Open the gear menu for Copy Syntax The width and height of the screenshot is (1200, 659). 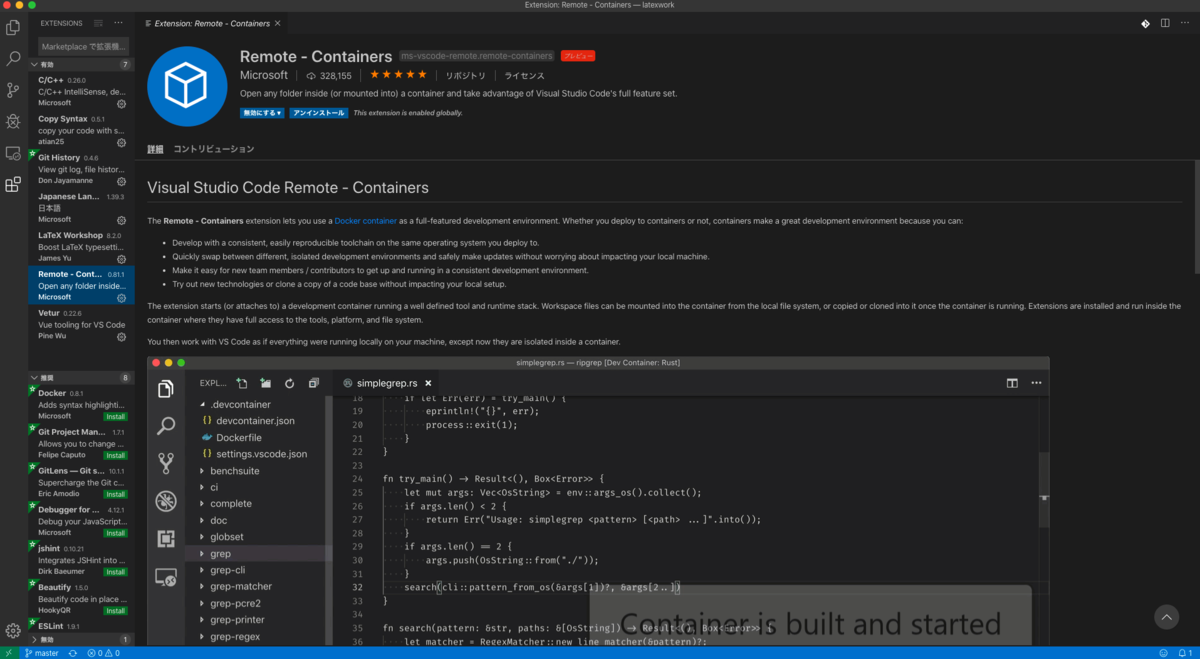tap(122, 142)
